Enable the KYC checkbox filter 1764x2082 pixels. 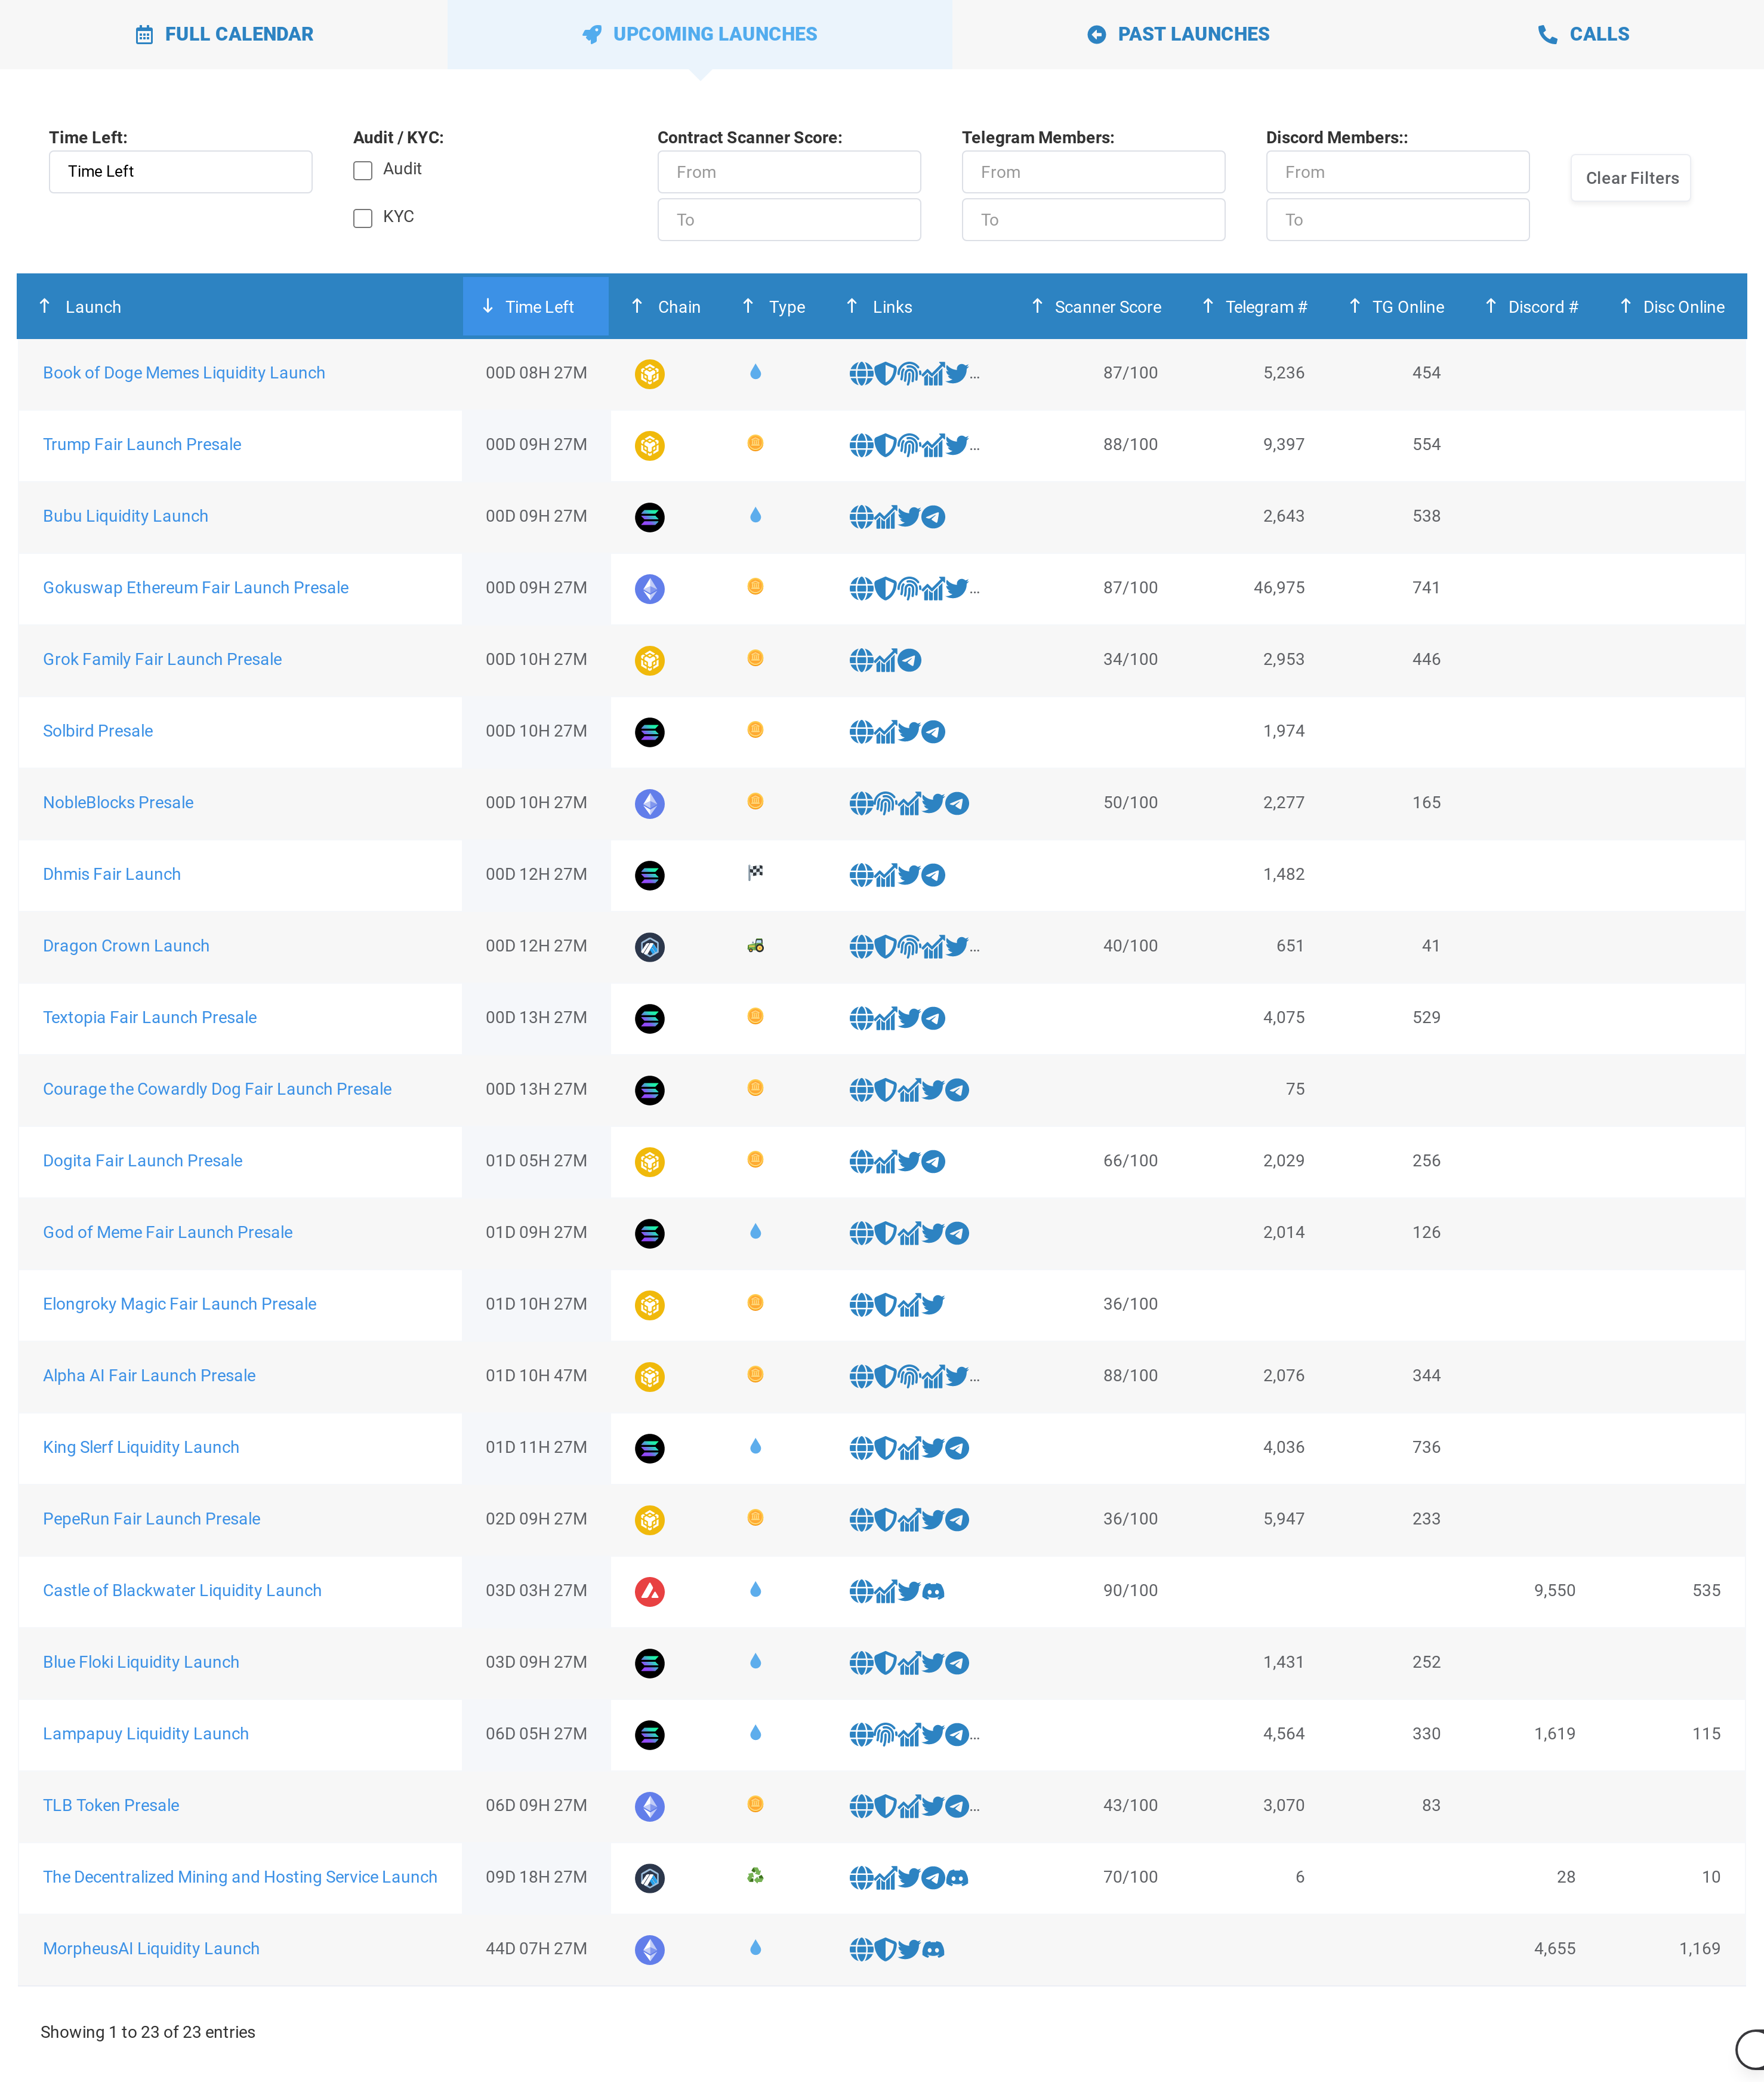[x=363, y=218]
